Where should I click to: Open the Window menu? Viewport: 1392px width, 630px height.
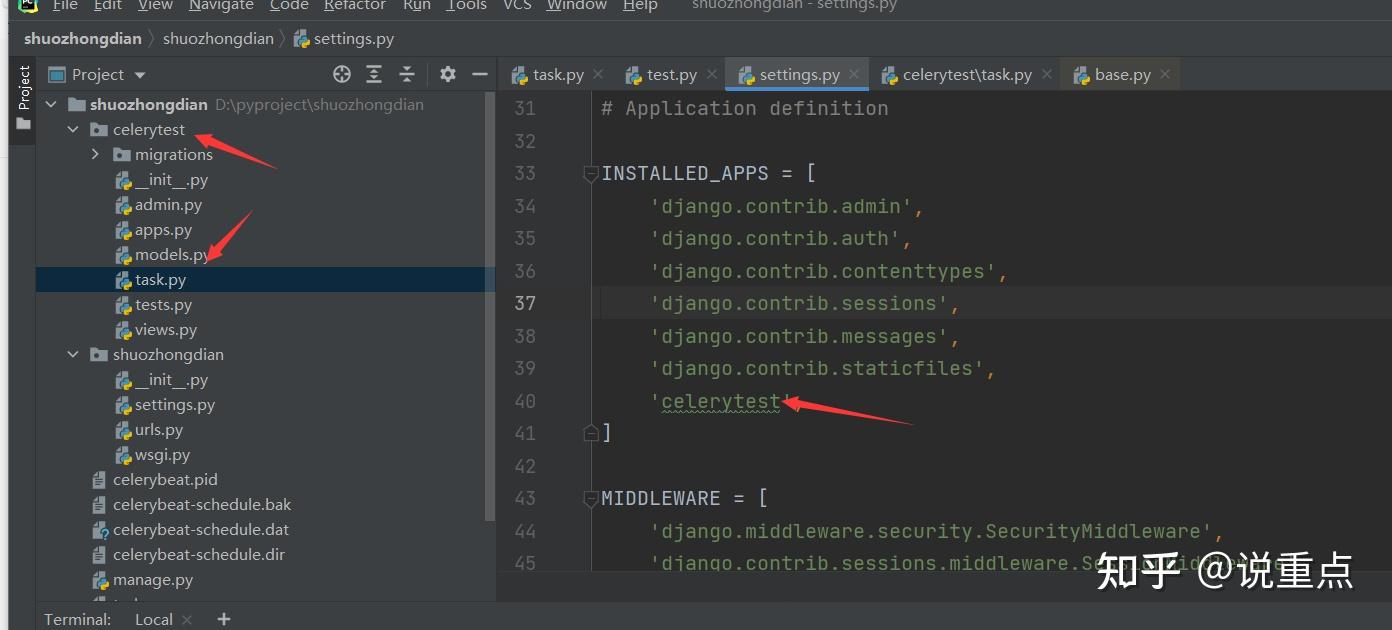[x=576, y=5]
